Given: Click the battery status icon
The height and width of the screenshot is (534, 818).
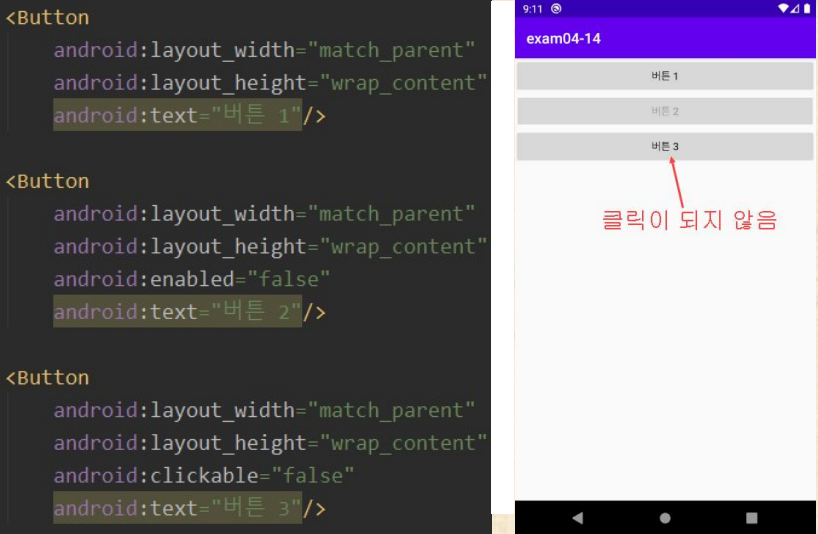Looking at the screenshot, I should [x=807, y=8].
